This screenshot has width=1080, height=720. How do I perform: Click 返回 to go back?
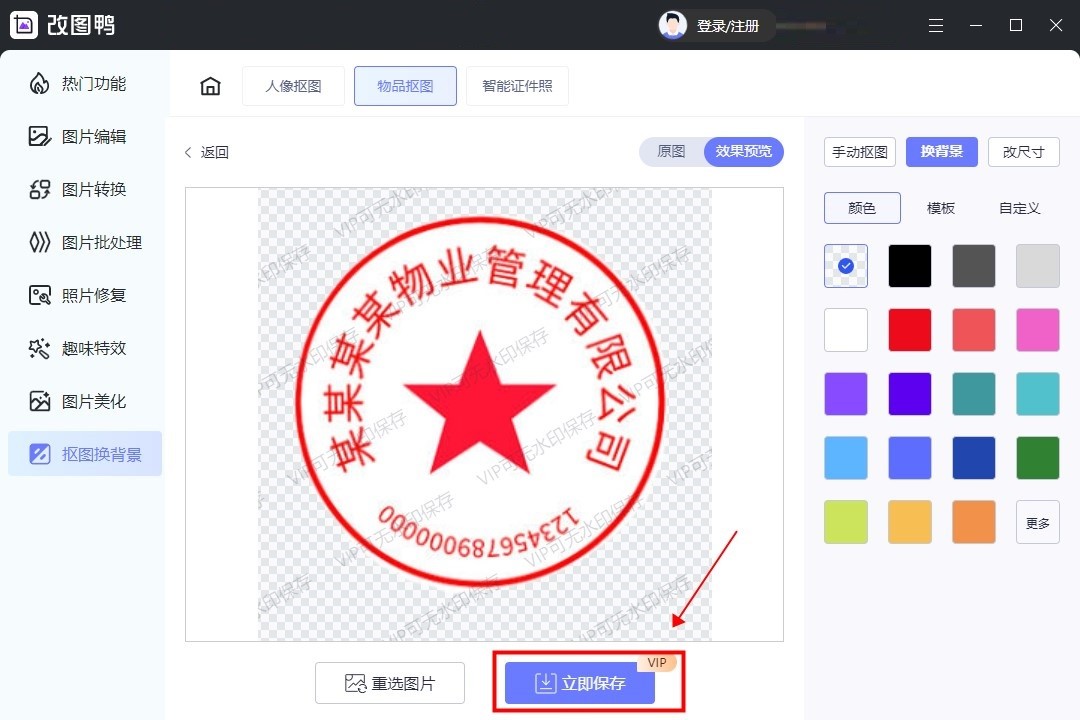pyautogui.click(x=206, y=152)
